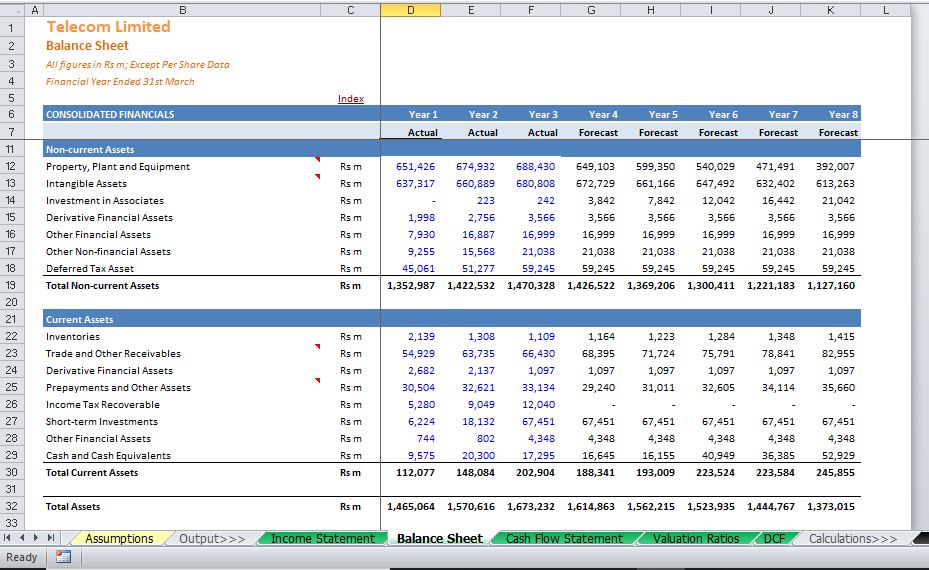
Task: Click the CONSOLIDATED FINANCIALS header cell
Action: [x=110, y=114]
